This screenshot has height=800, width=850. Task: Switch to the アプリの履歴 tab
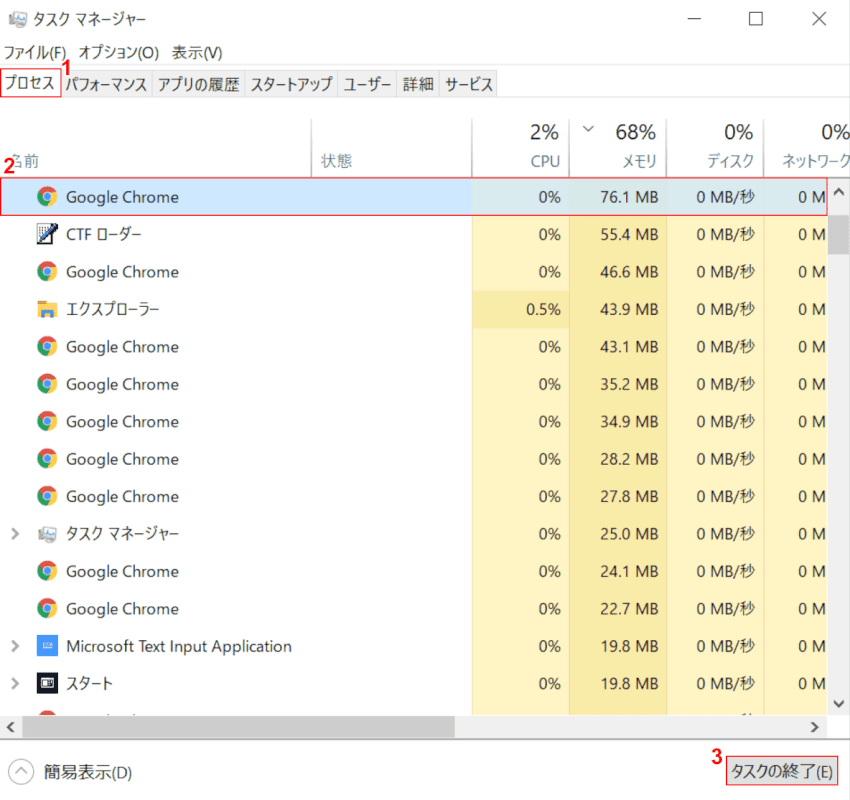click(x=198, y=84)
